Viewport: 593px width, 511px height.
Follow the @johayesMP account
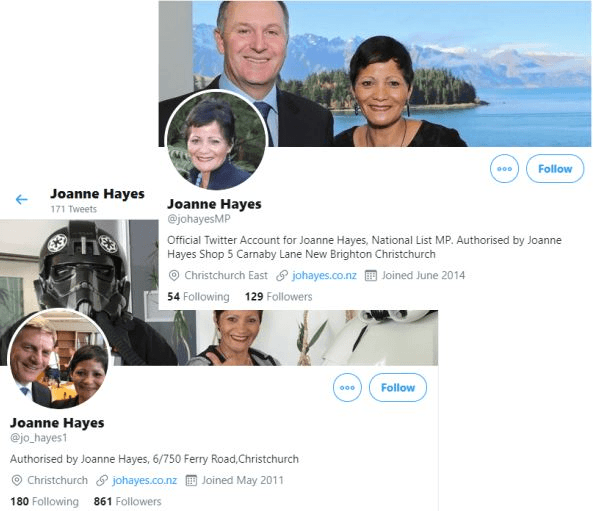[555, 169]
